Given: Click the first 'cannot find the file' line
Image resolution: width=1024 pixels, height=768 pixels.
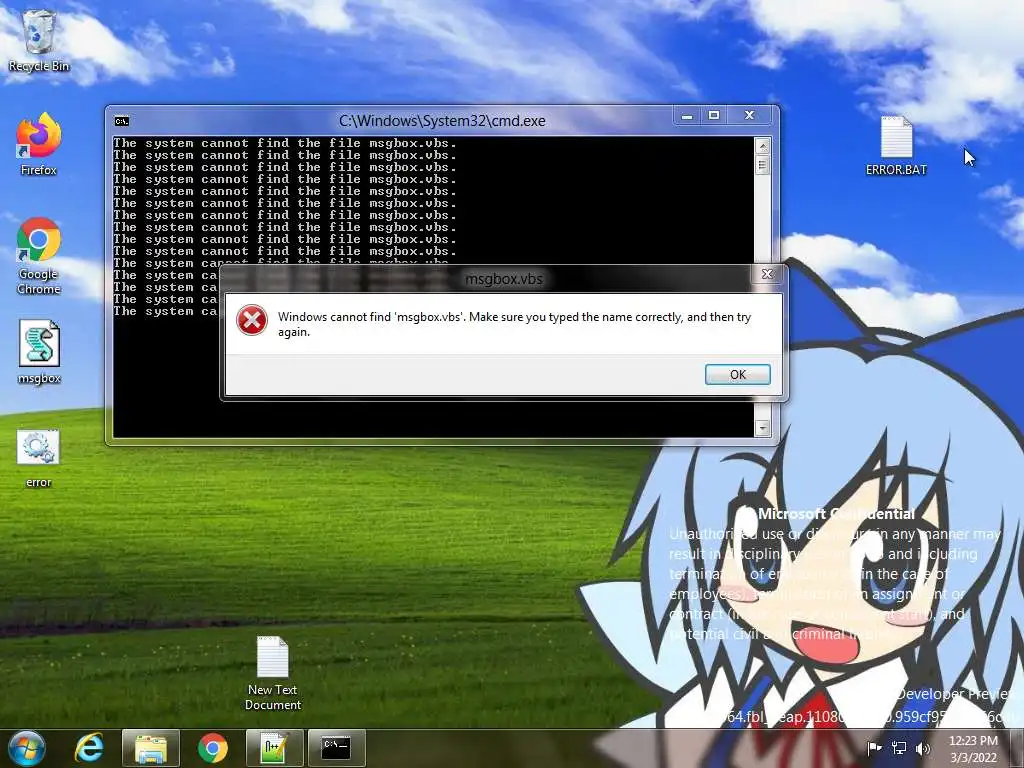Looking at the screenshot, I should [x=284, y=143].
